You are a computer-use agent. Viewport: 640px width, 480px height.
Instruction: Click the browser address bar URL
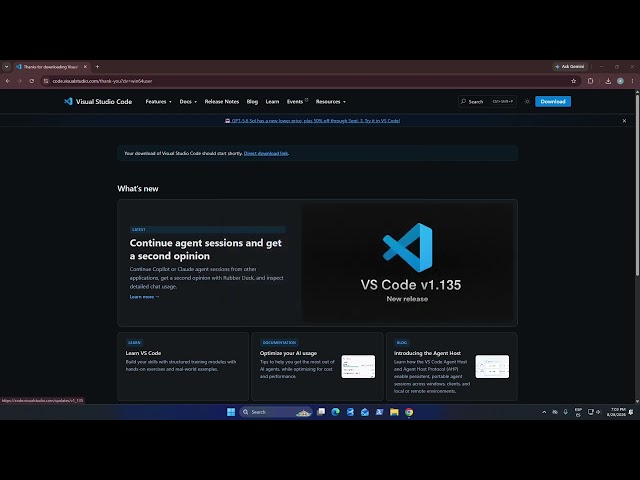[x=102, y=81]
